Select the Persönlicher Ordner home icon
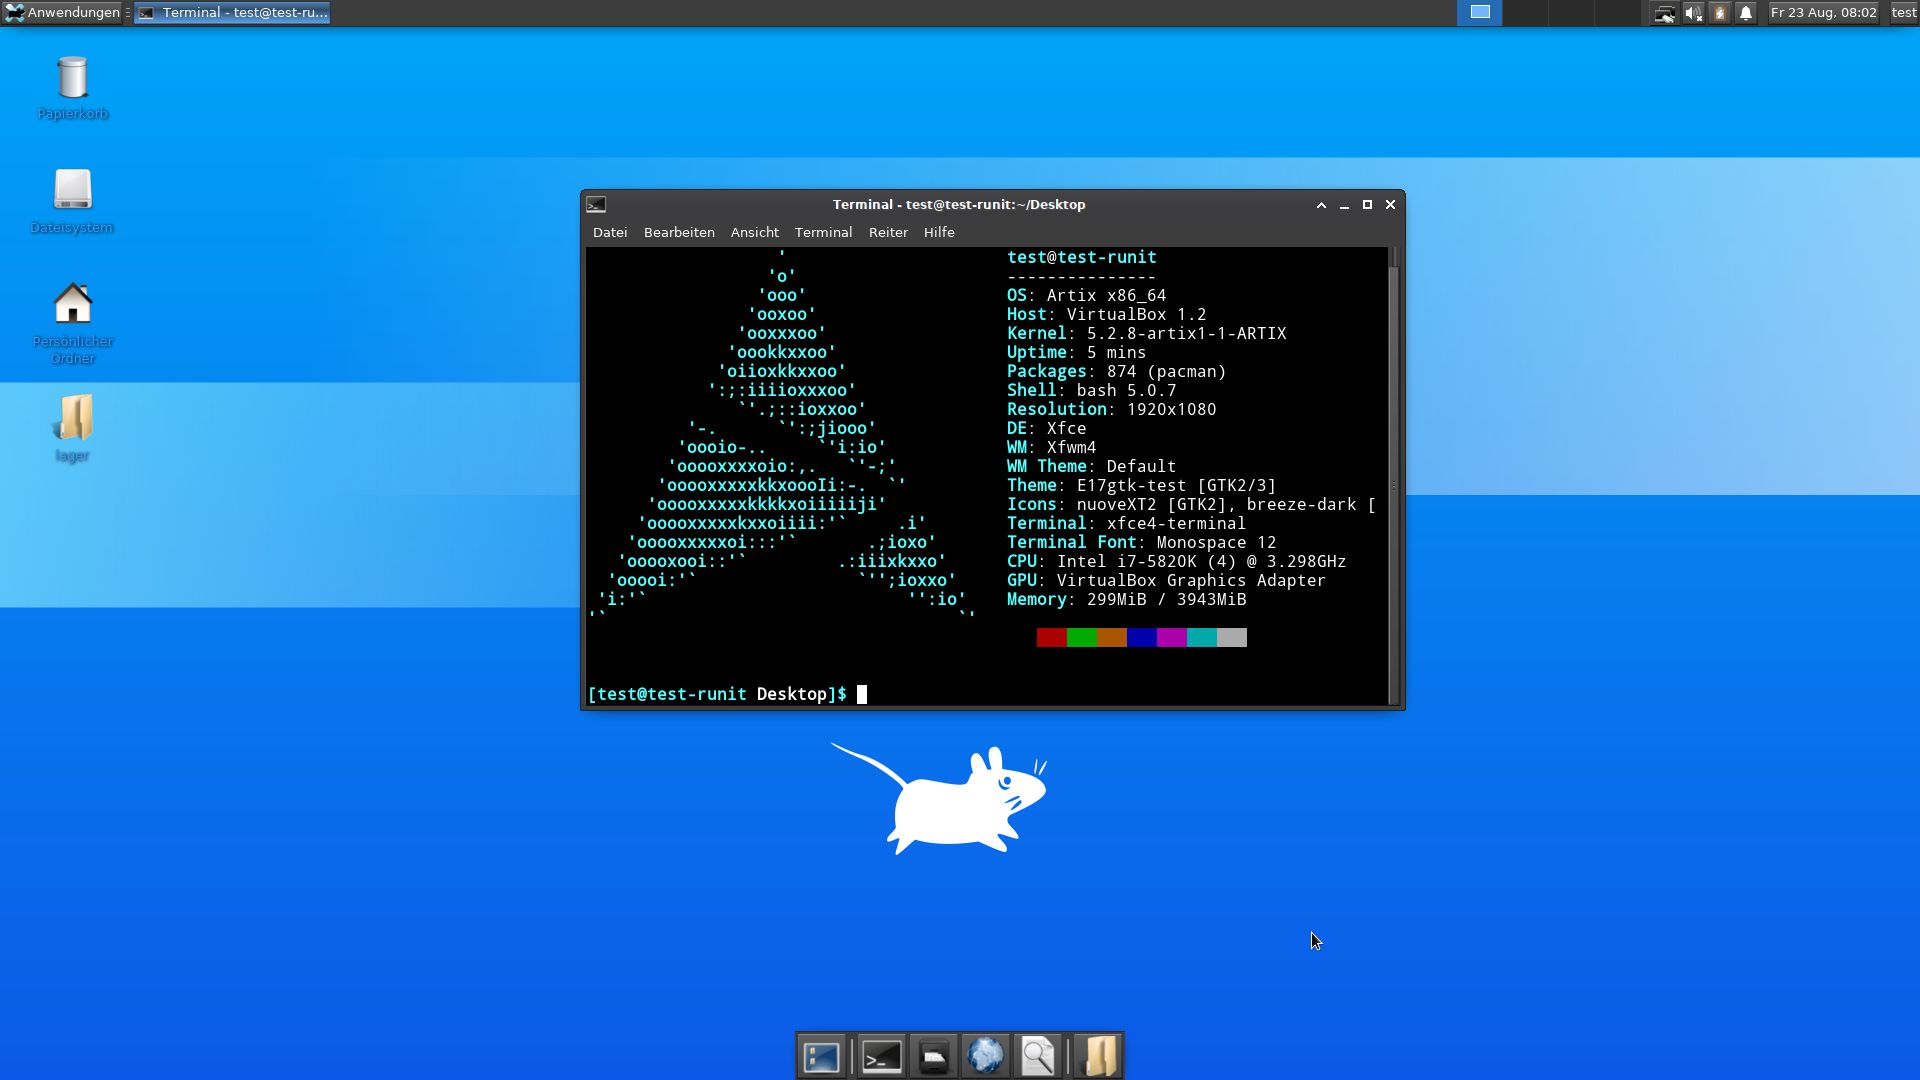 73,323
